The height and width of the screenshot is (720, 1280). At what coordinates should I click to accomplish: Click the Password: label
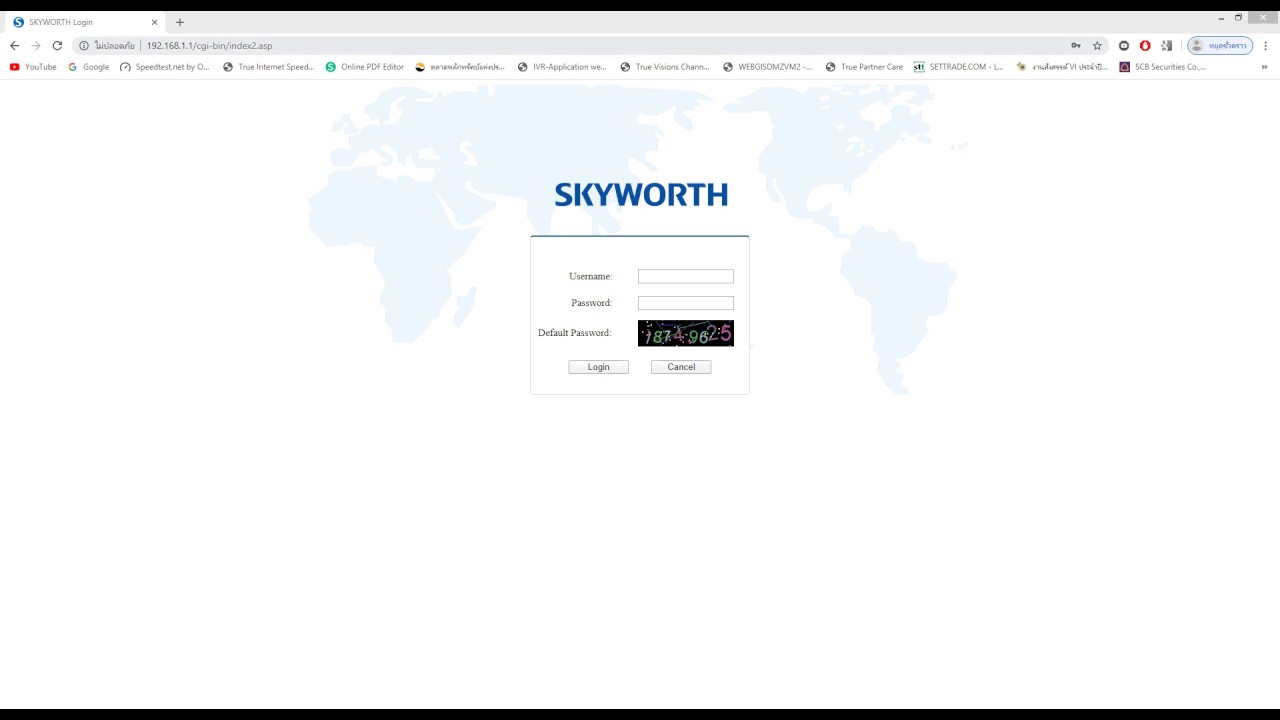coord(591,303)
